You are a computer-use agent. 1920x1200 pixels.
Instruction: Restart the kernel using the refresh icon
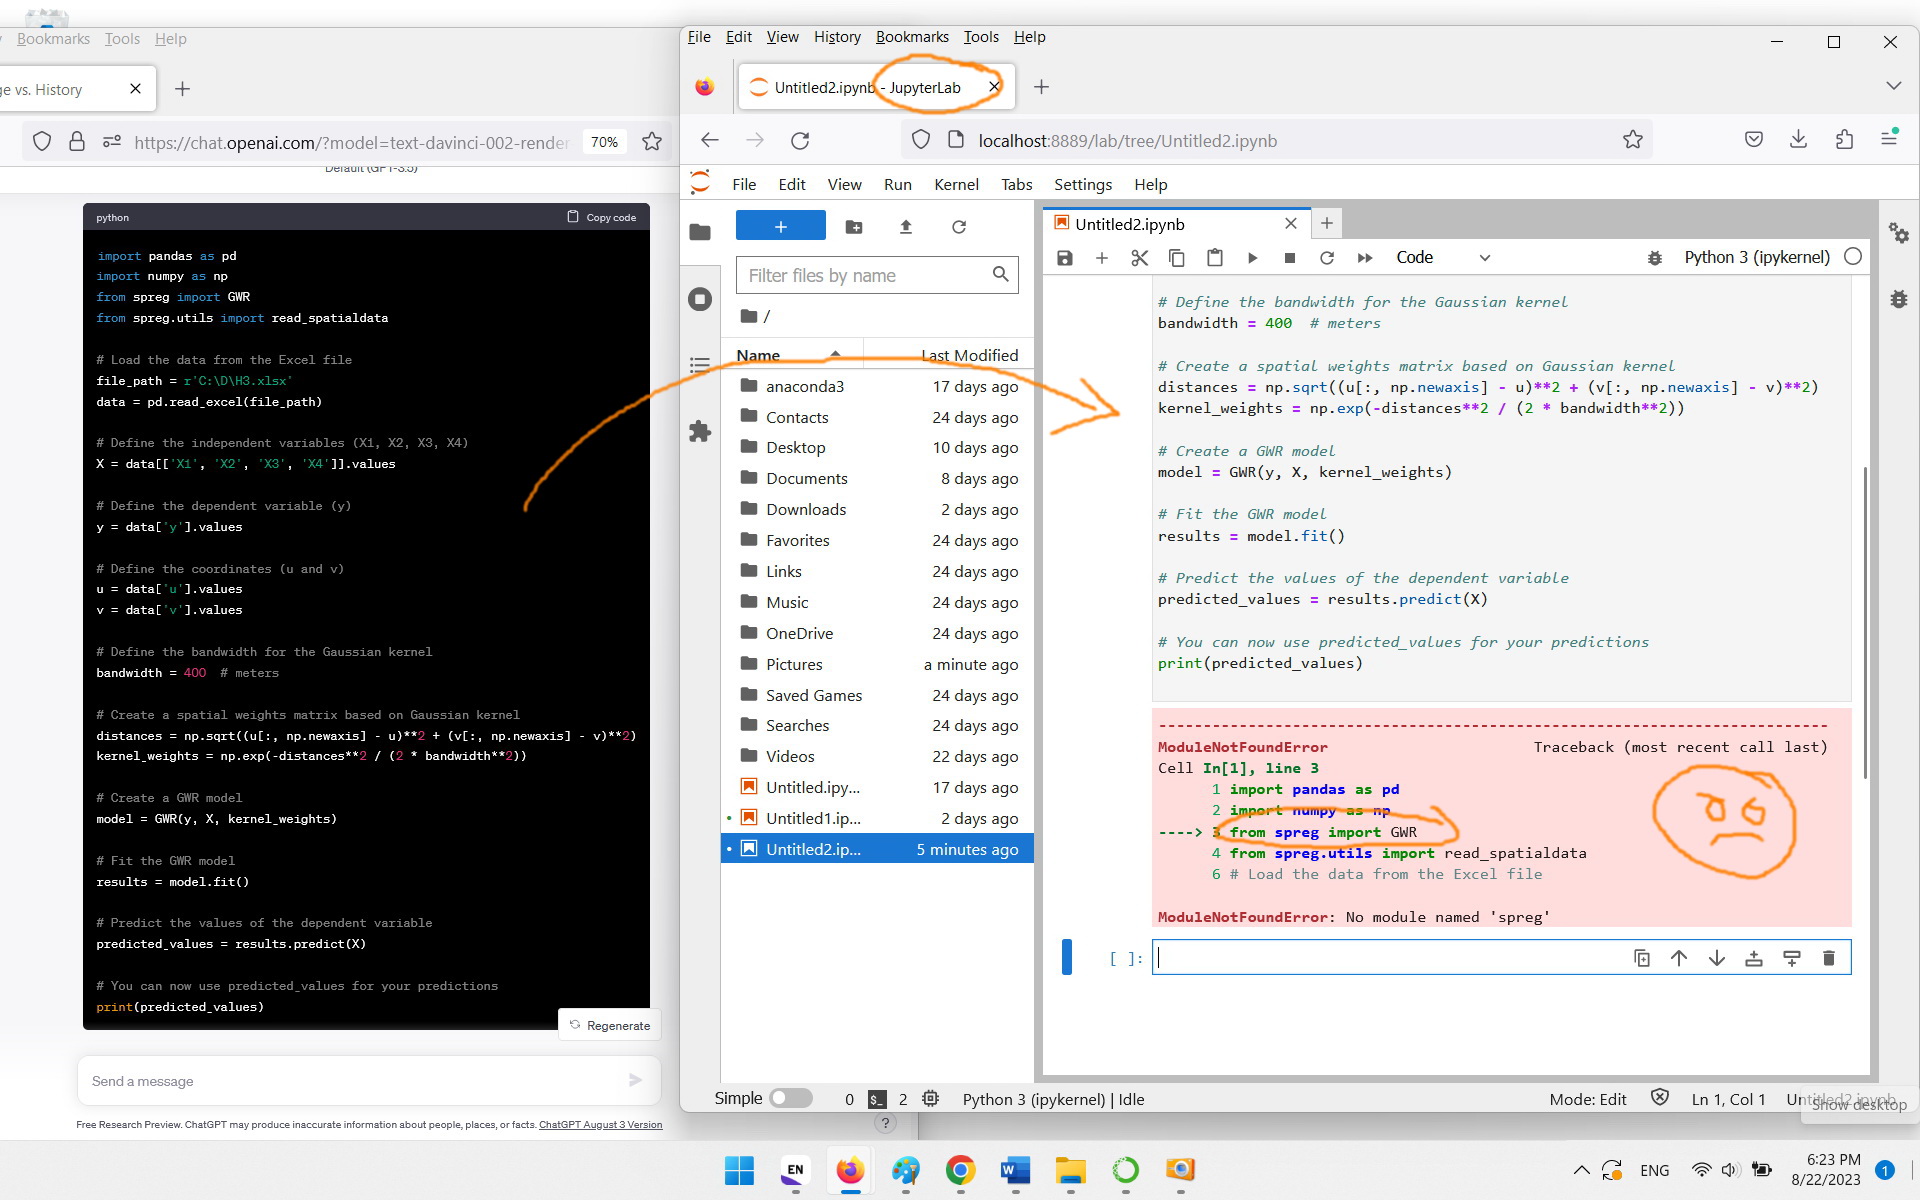(1328, 257)
